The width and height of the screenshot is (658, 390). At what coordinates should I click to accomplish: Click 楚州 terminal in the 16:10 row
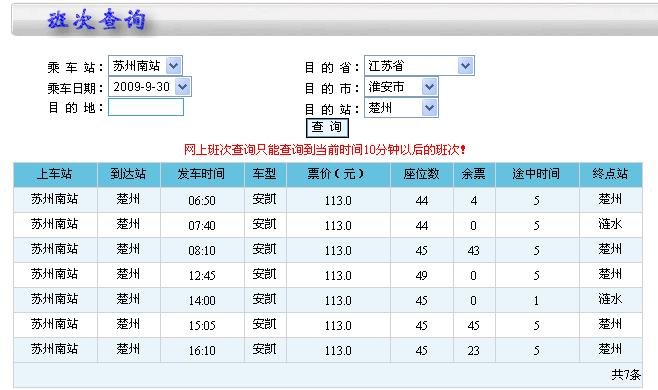point(611,349)
